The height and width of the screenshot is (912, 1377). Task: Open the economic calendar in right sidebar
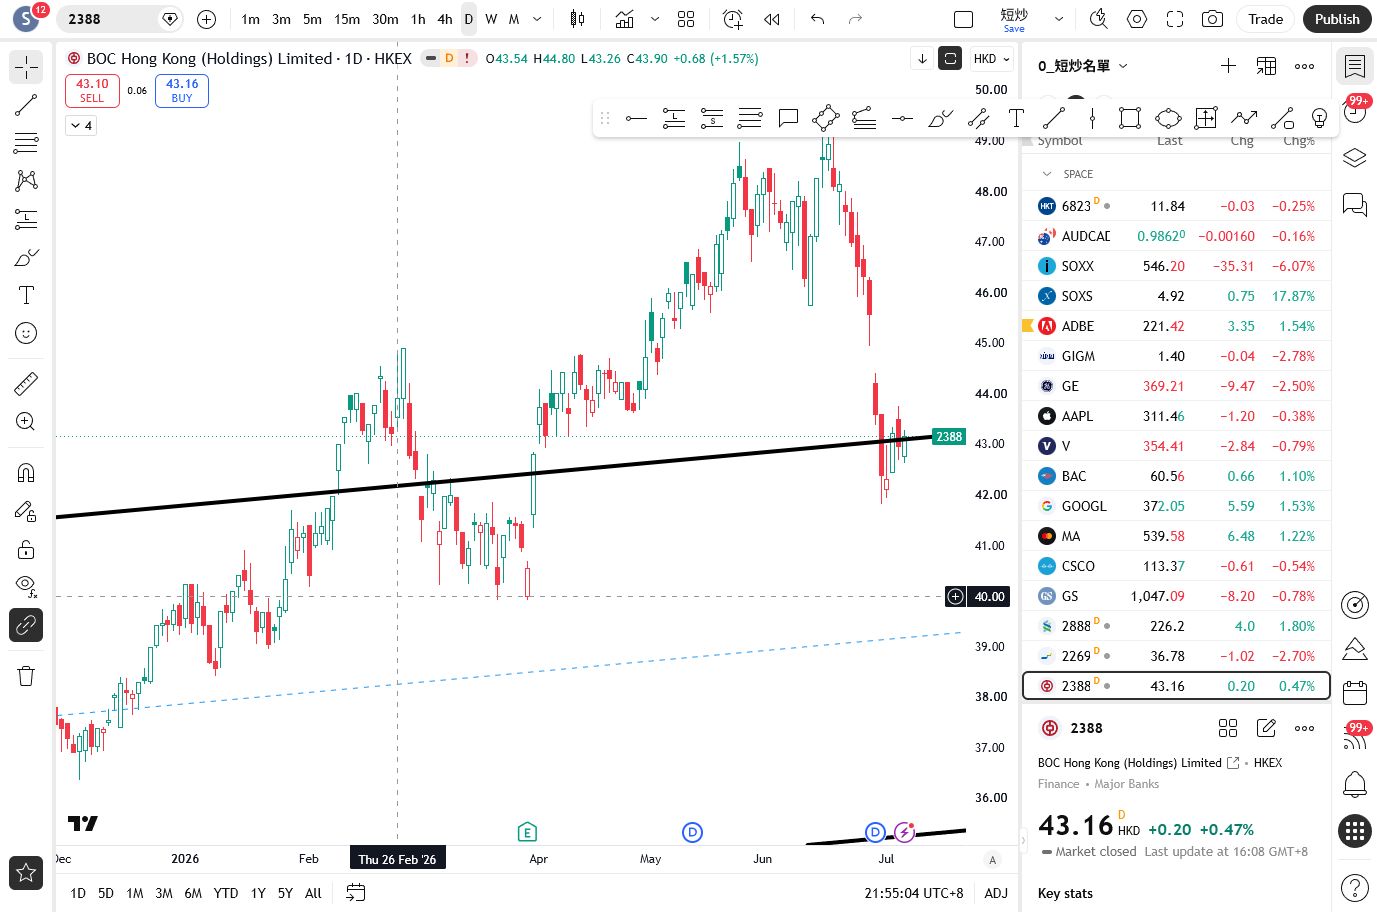[1355, 692]
